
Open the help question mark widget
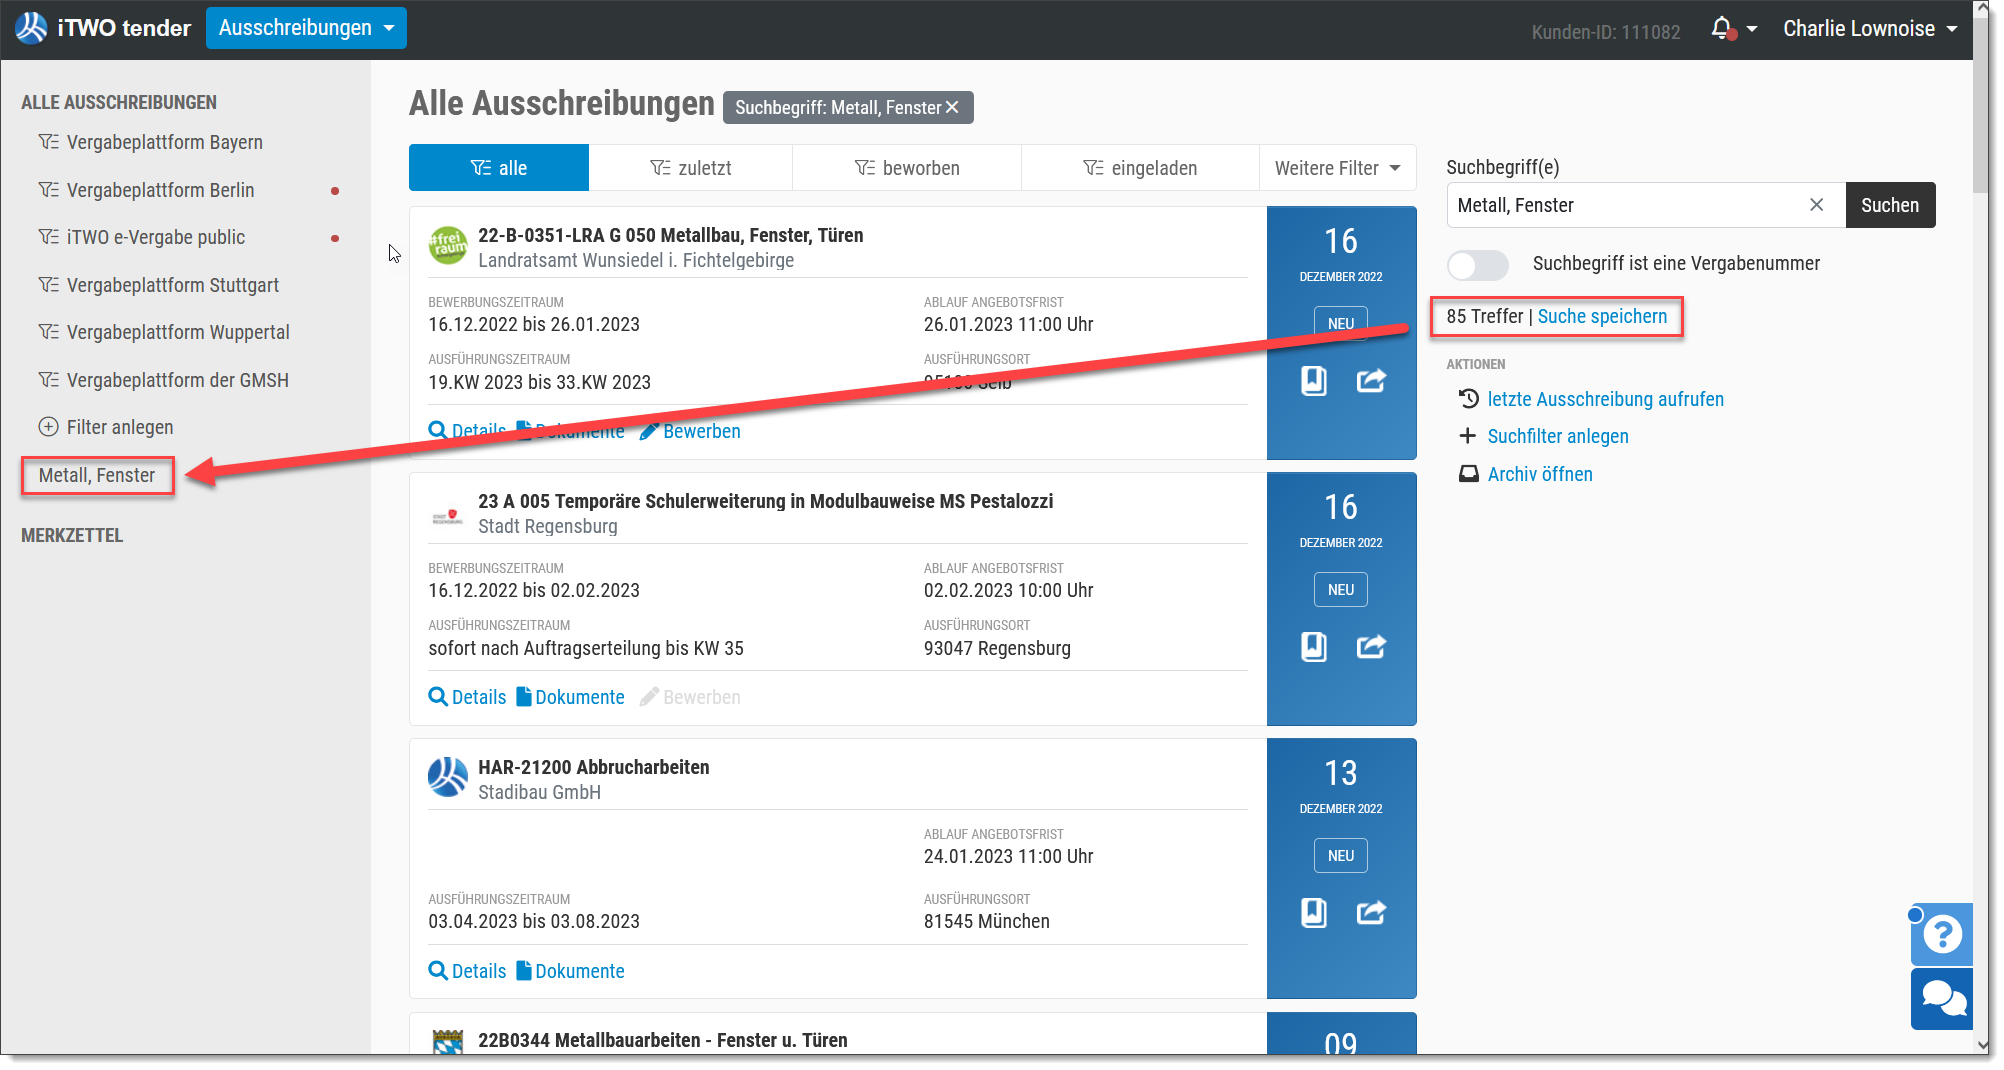click(x=1942, y=935)
